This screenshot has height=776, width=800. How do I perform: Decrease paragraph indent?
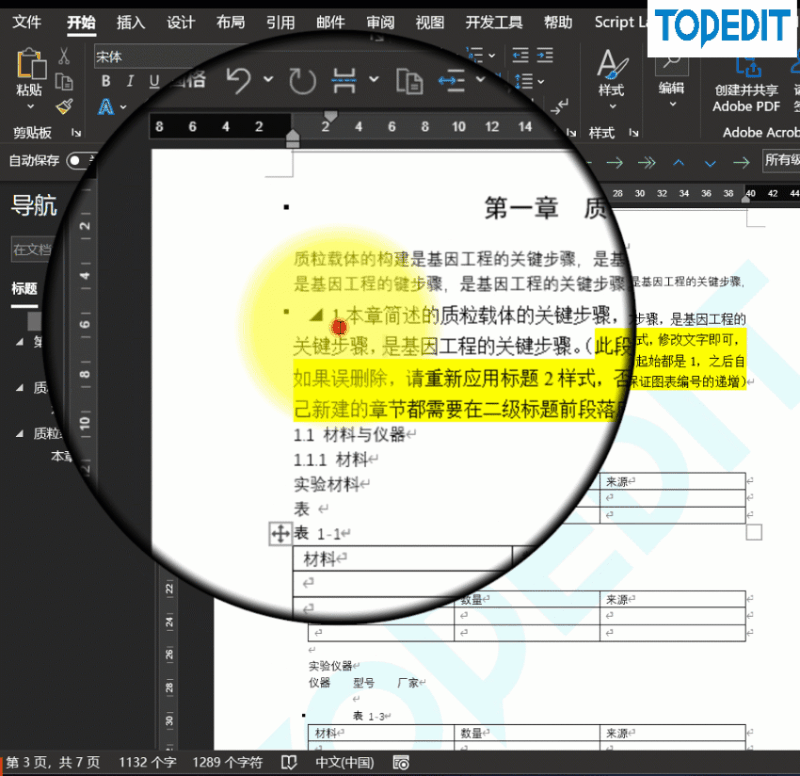[520, 55]
